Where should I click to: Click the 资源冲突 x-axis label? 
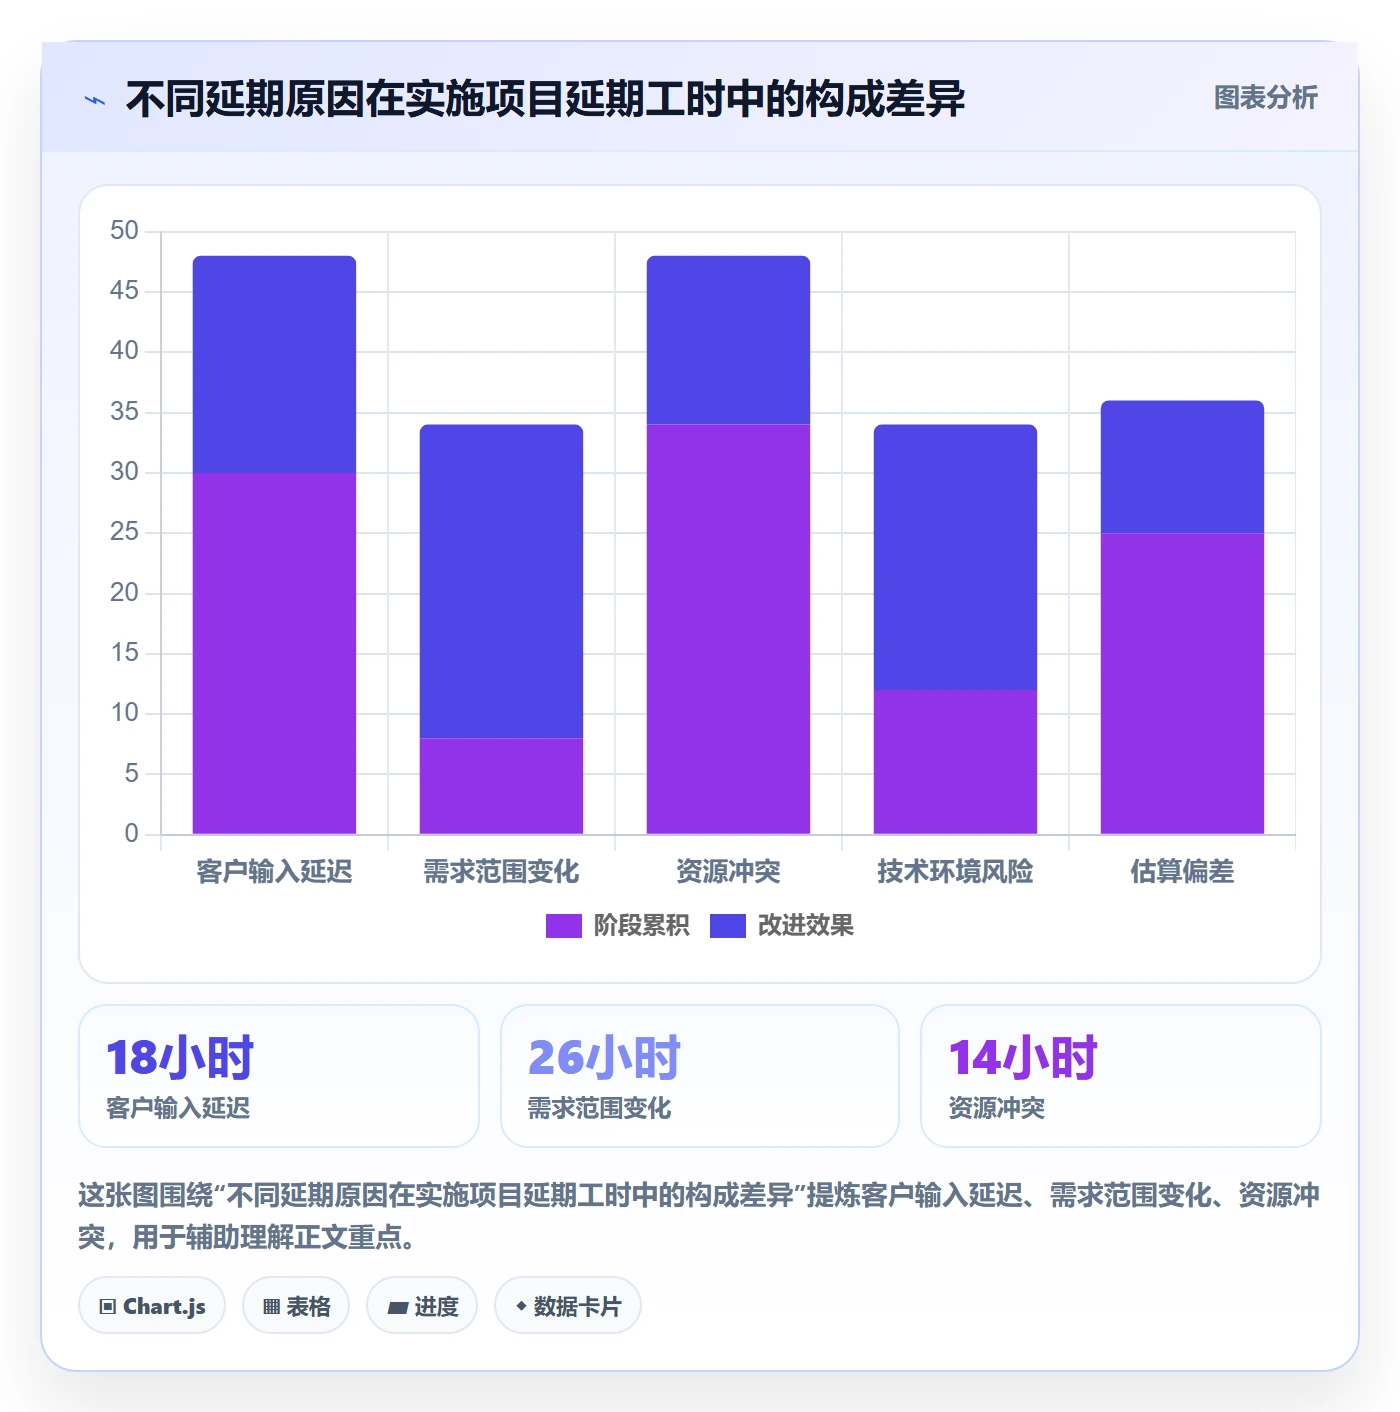coord(728,872)
